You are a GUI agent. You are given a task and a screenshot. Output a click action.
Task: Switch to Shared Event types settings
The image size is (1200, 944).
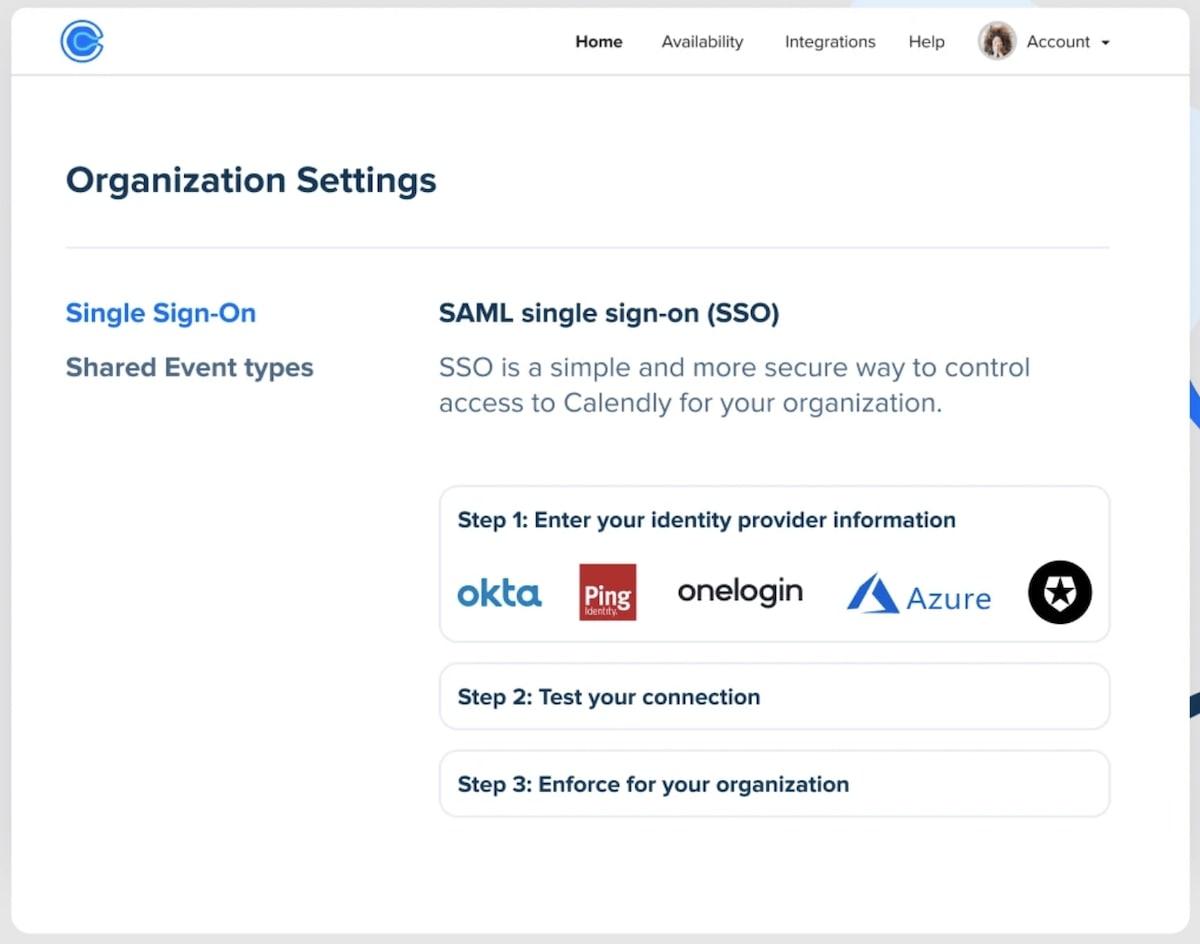(x=190, y=368)
